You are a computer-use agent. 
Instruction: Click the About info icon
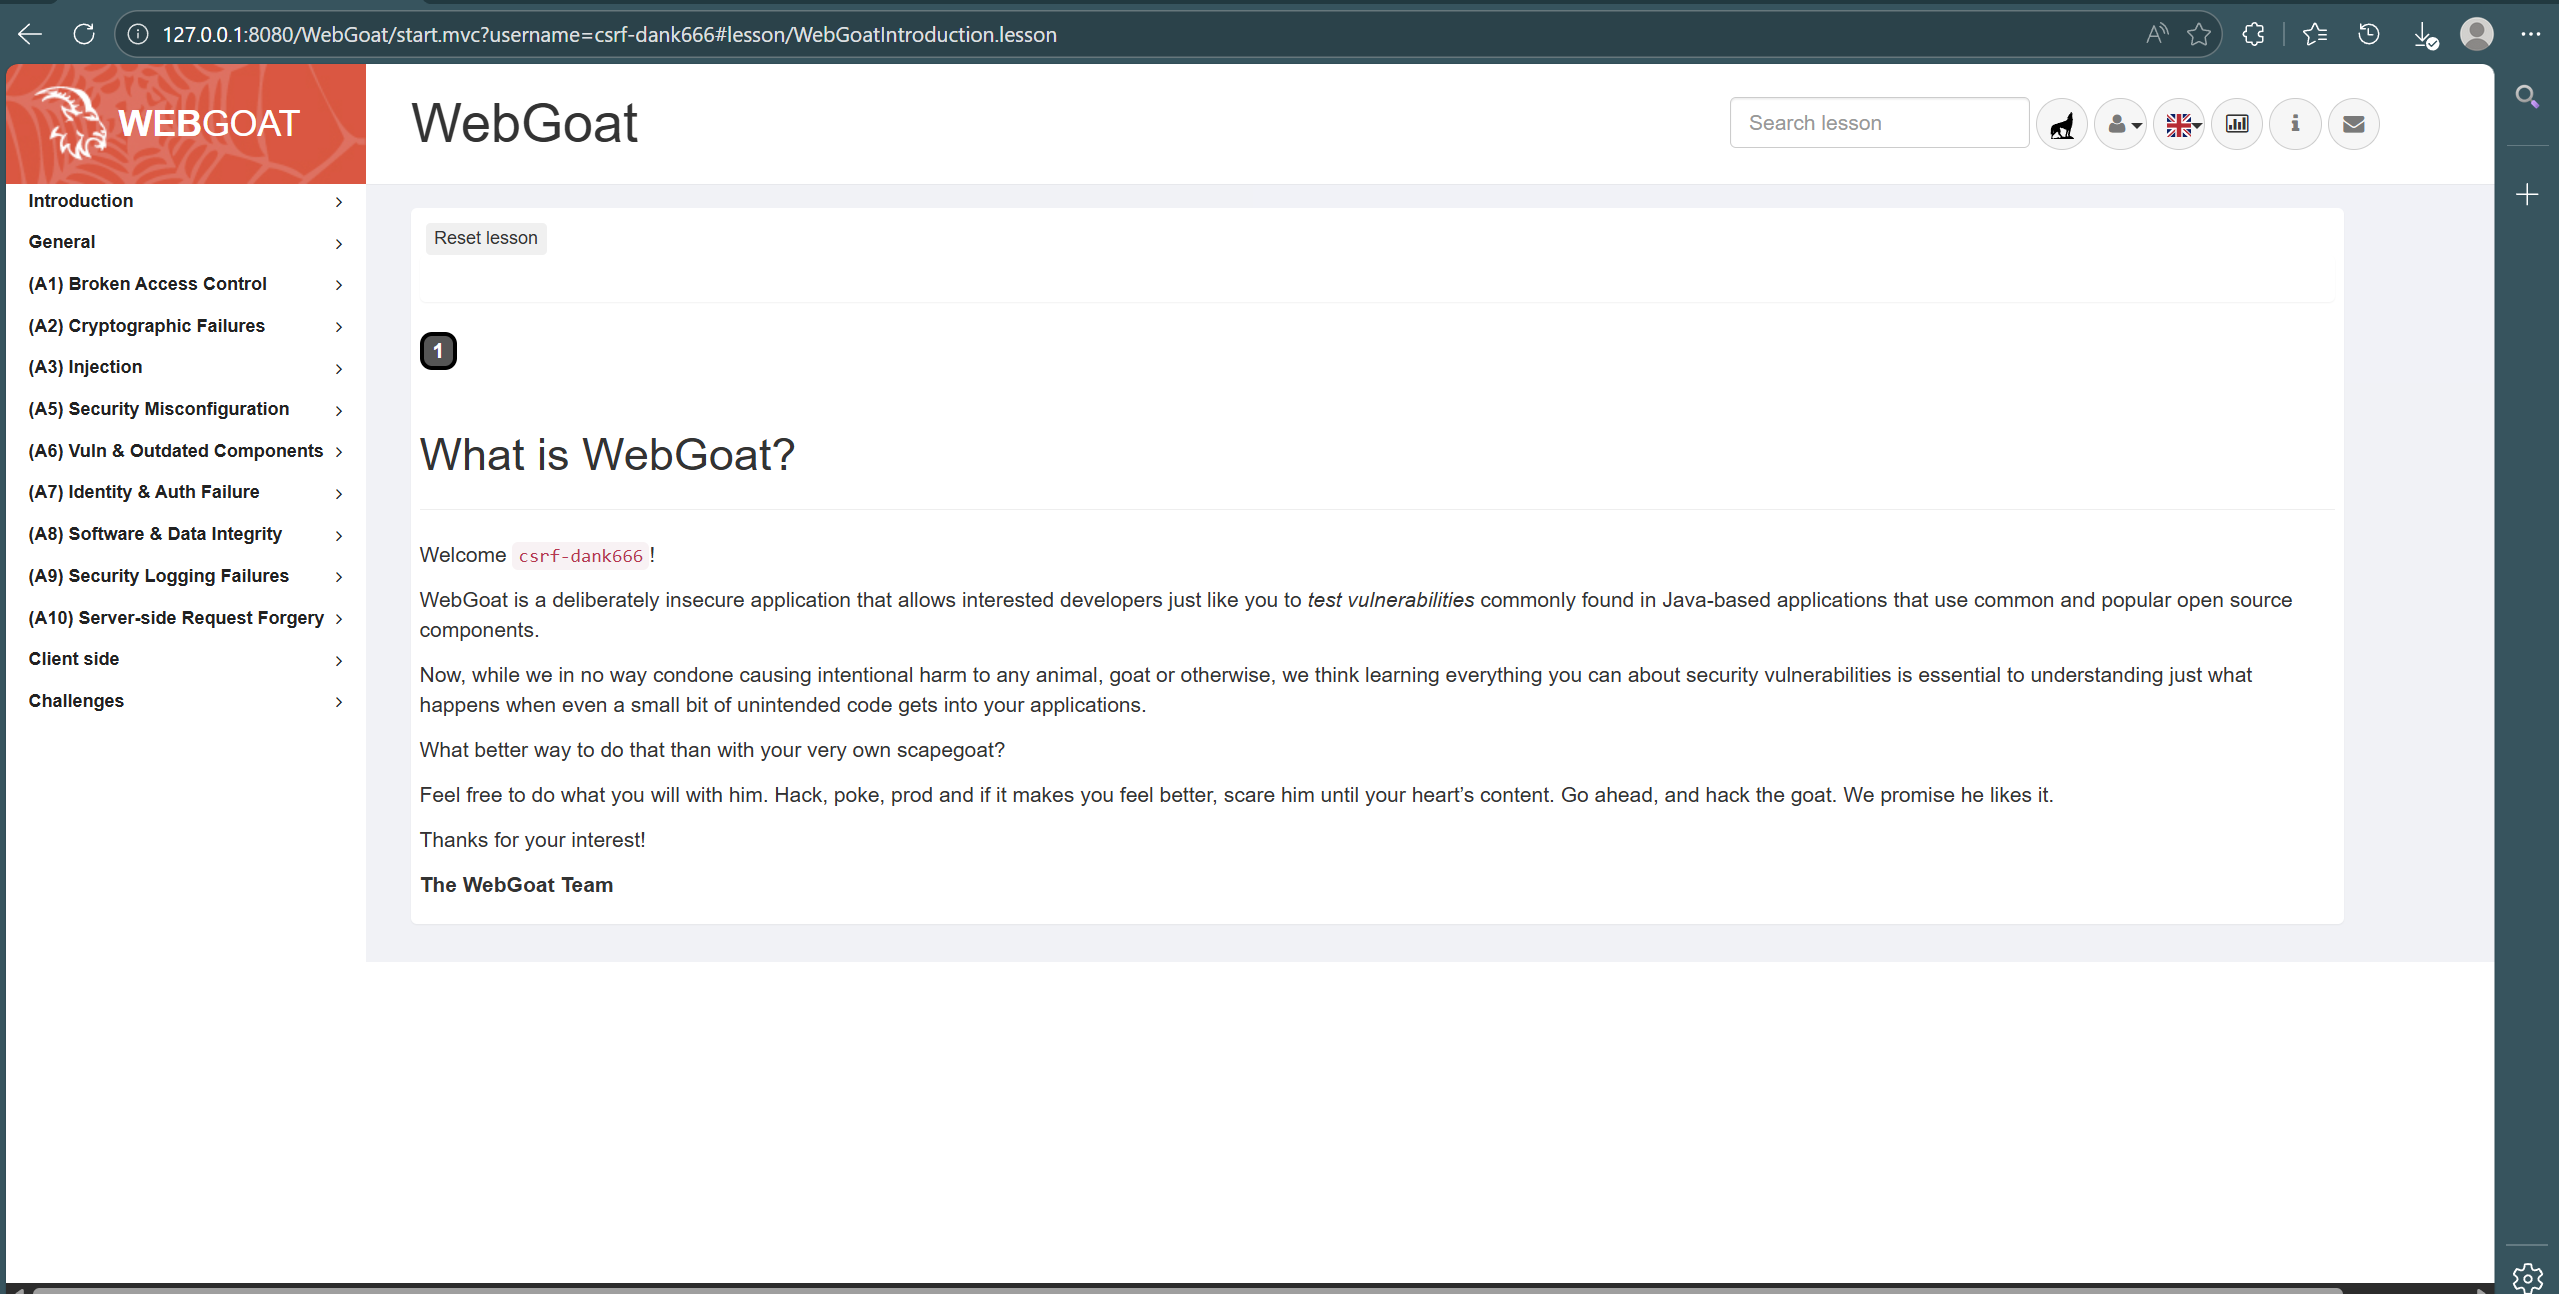tap(2295, 124)
